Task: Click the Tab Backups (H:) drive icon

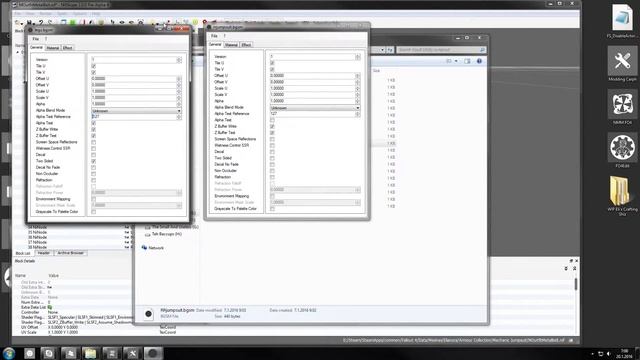Action: [147, 234]
